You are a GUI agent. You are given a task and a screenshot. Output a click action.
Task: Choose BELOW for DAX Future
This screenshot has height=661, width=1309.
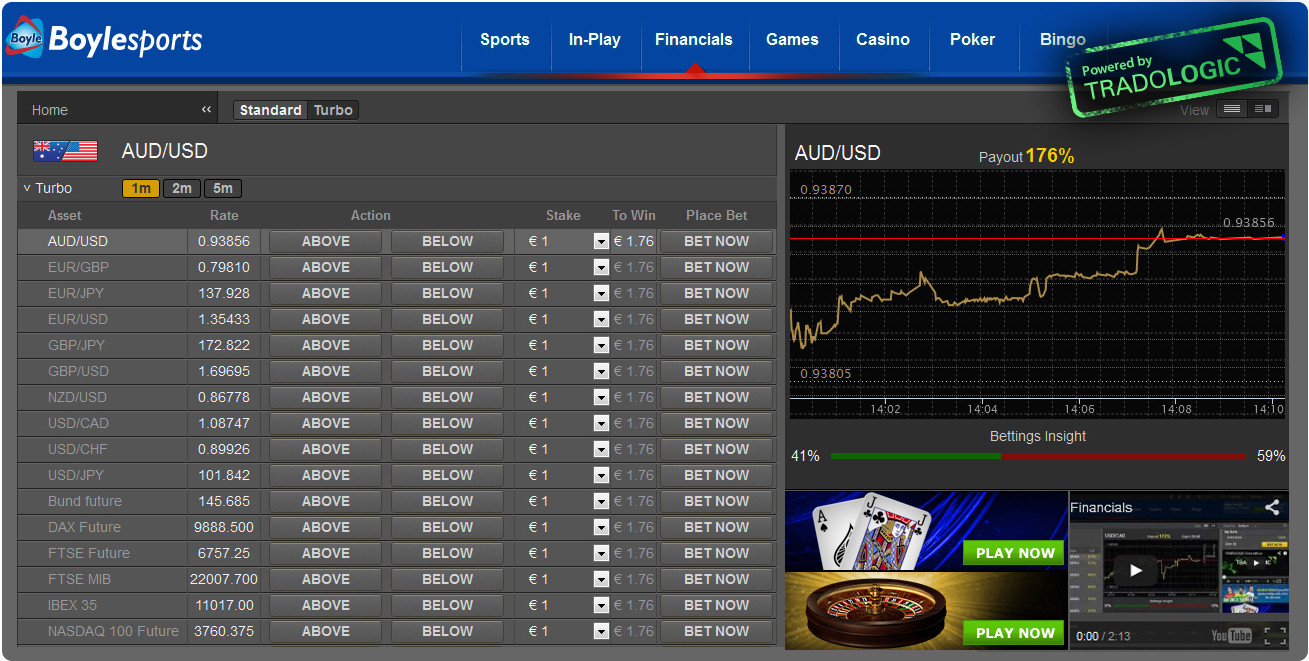[x=447, y=527]
